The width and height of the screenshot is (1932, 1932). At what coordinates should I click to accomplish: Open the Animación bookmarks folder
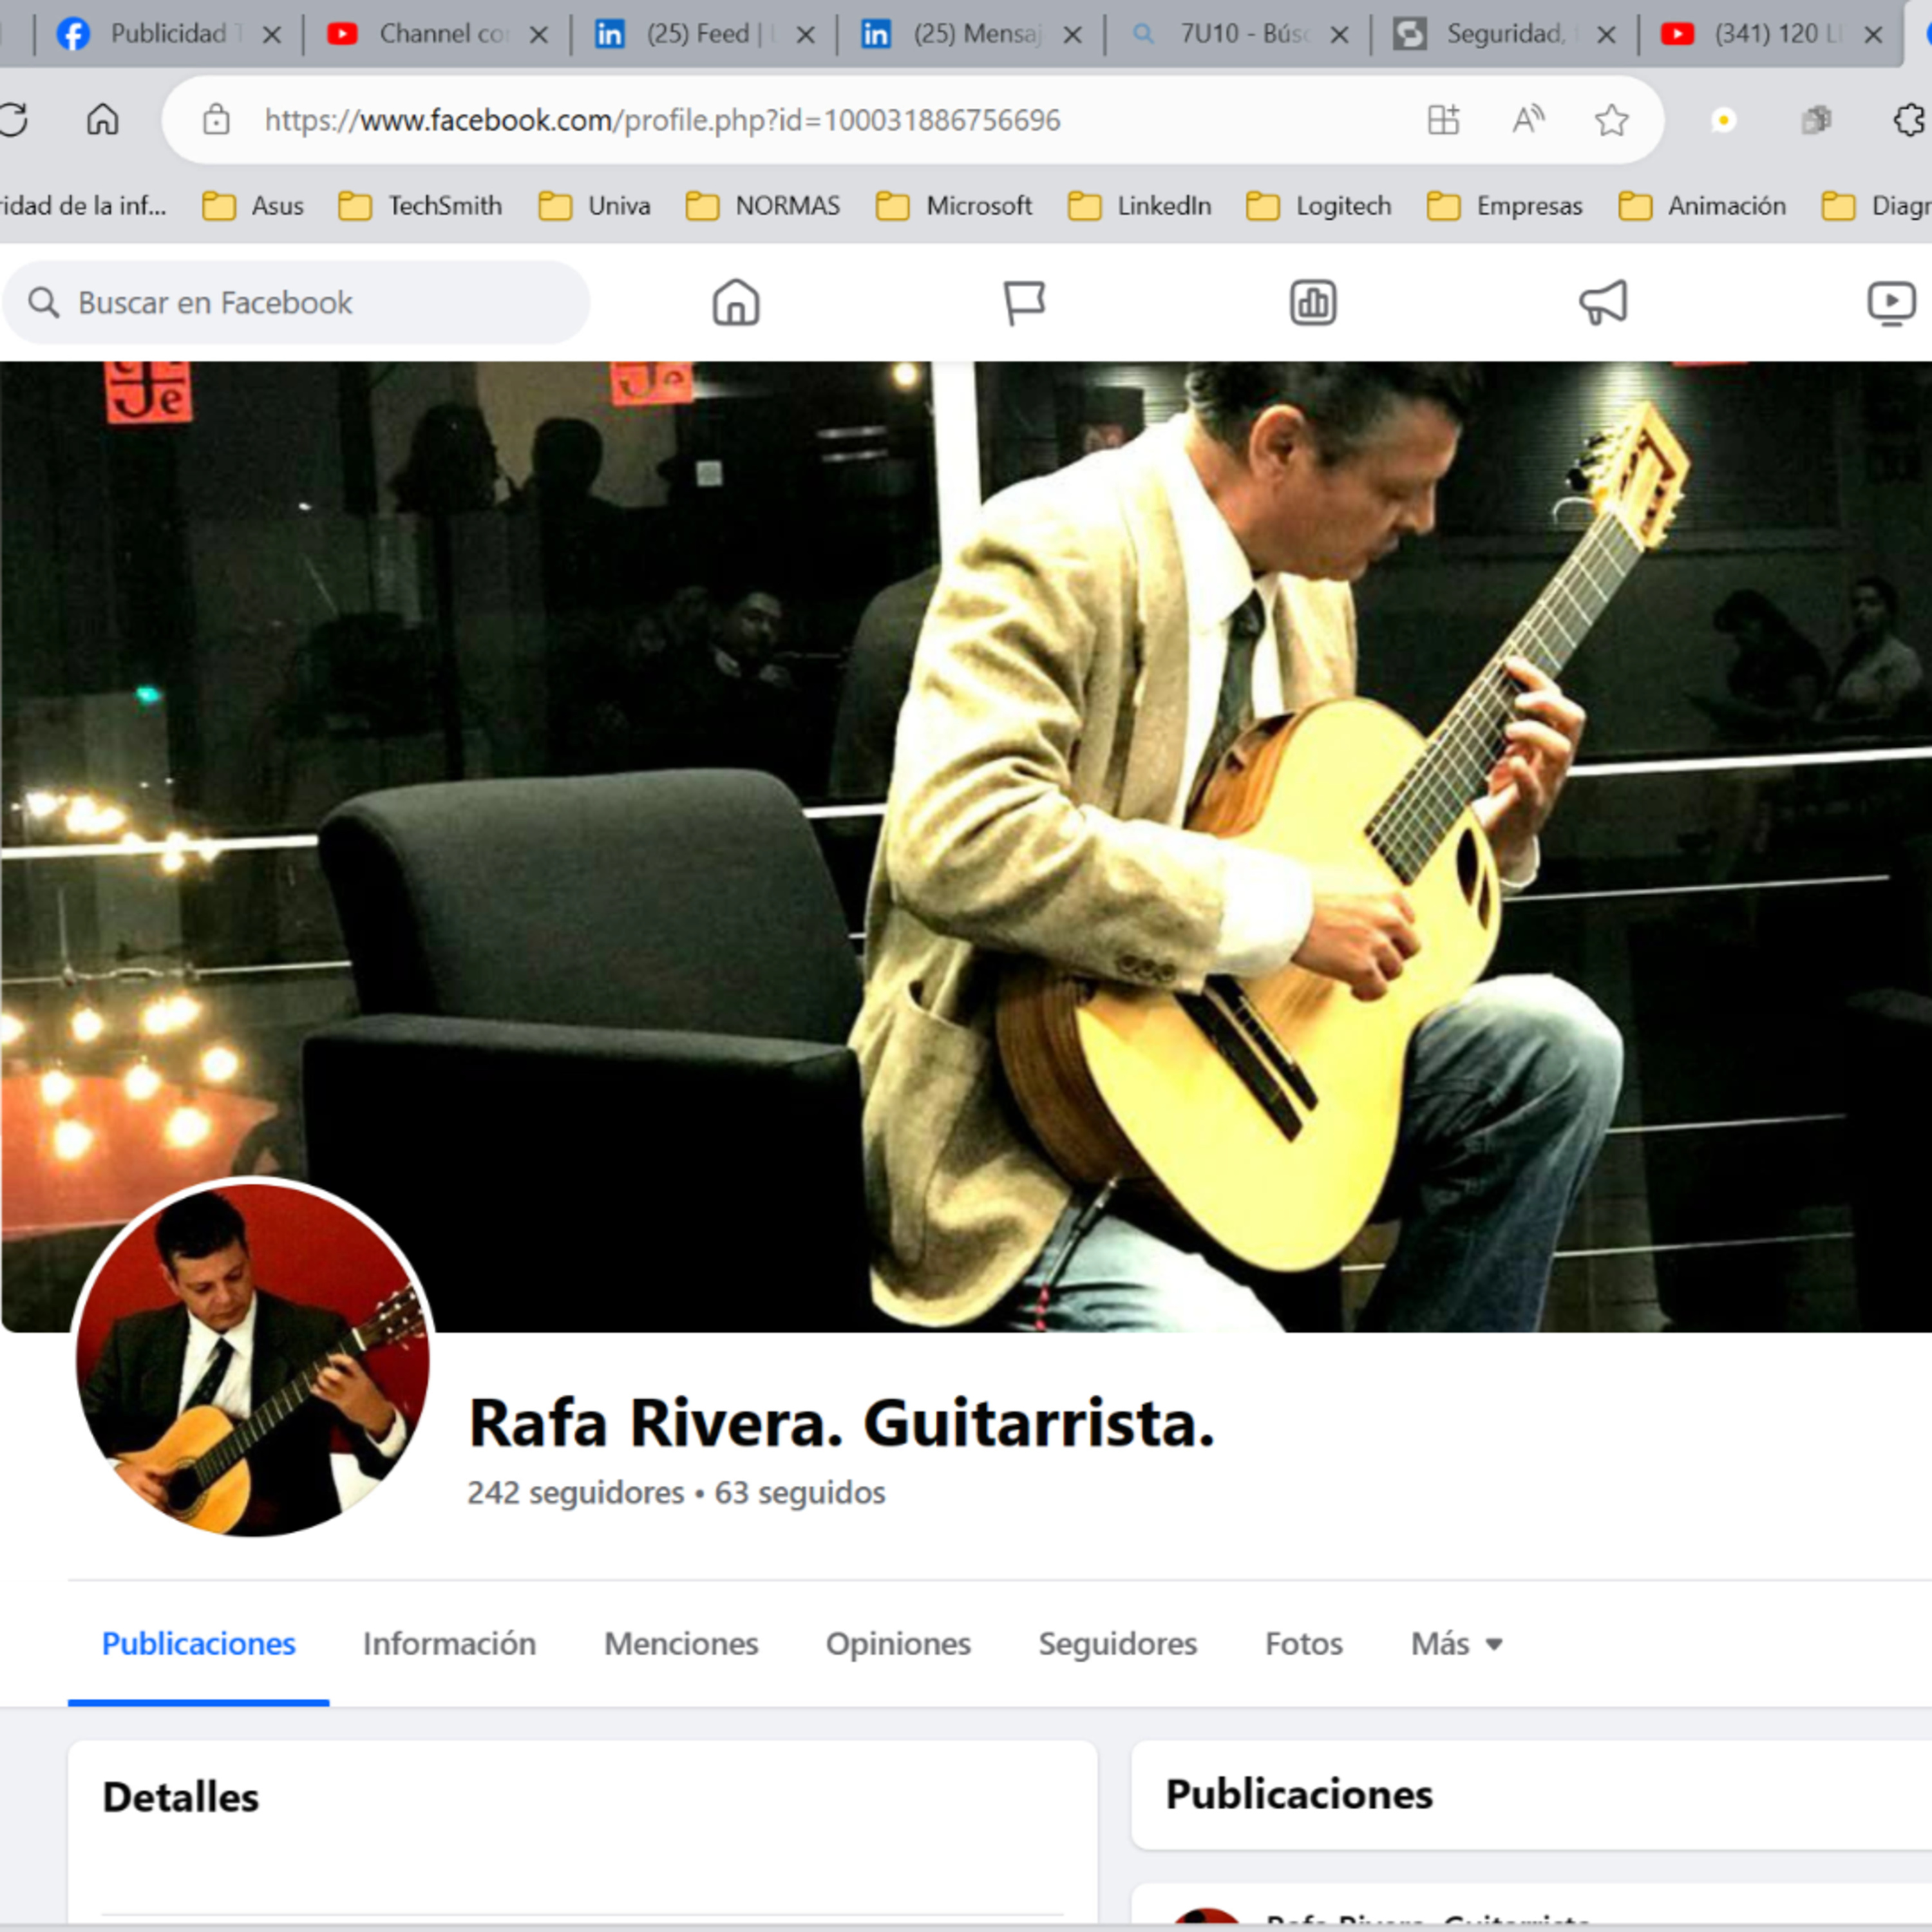pos(1702,206)
